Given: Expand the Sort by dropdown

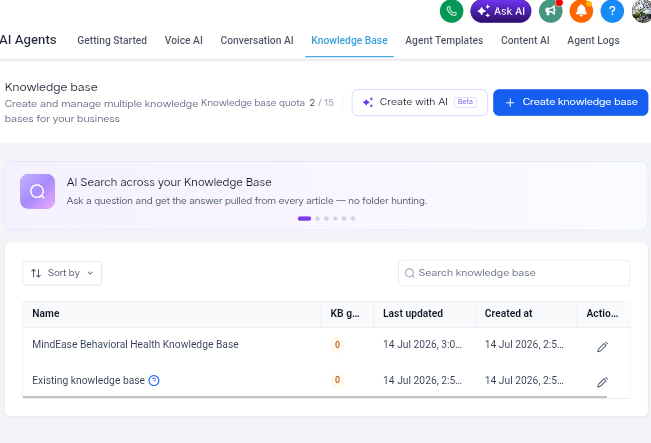Looking at the screenshot, I should point(62,273).
